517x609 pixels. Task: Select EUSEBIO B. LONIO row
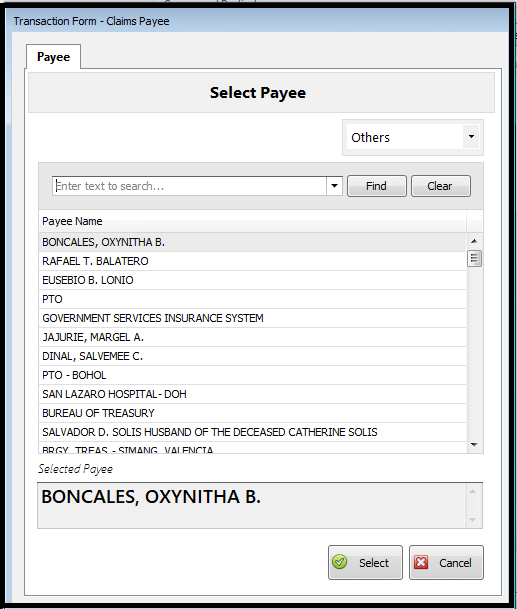click(x=252, y=280)
